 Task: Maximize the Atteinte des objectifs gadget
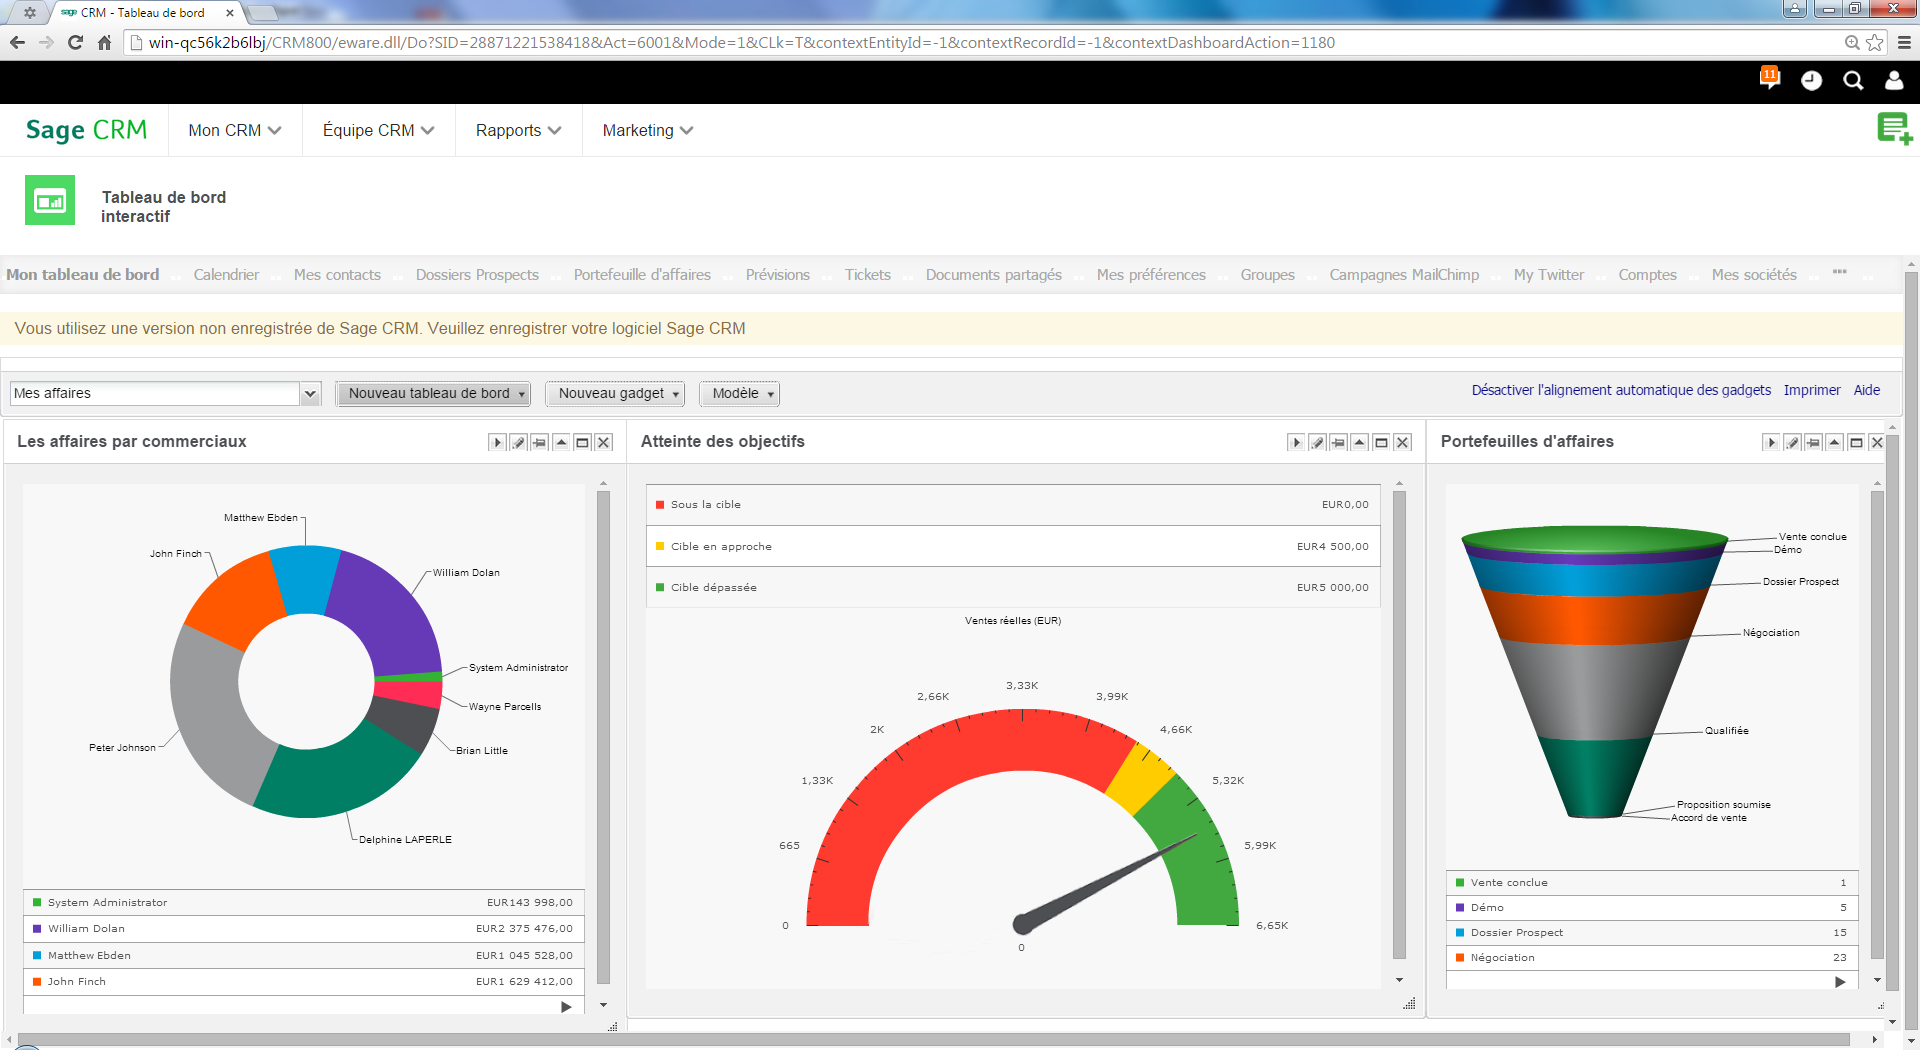click(1381, 442)
